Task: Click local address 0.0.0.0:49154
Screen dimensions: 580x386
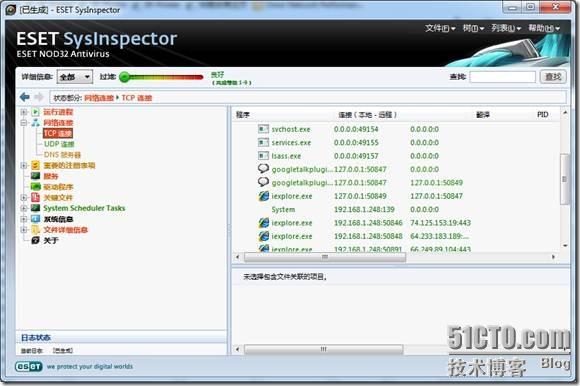Action: click(356, 129)
